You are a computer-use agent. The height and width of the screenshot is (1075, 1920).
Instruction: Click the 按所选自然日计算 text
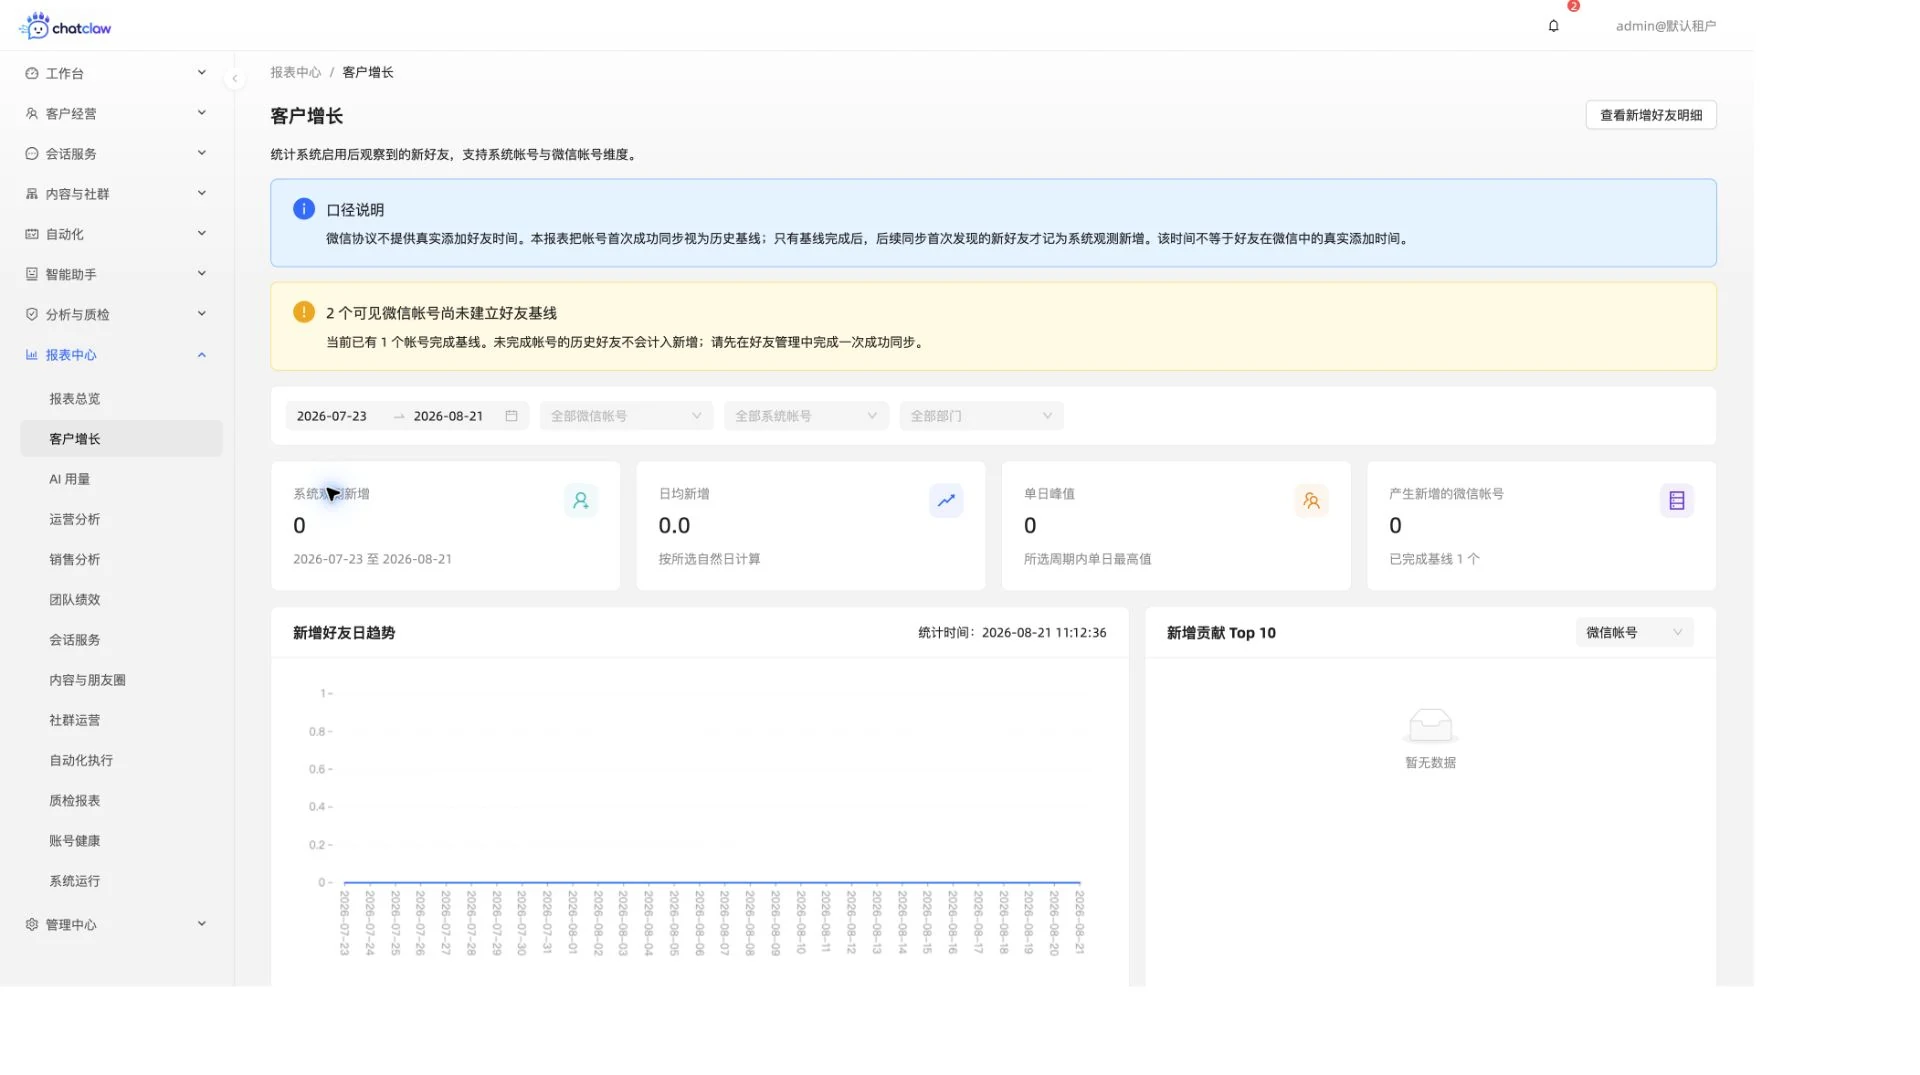(709, 559)
